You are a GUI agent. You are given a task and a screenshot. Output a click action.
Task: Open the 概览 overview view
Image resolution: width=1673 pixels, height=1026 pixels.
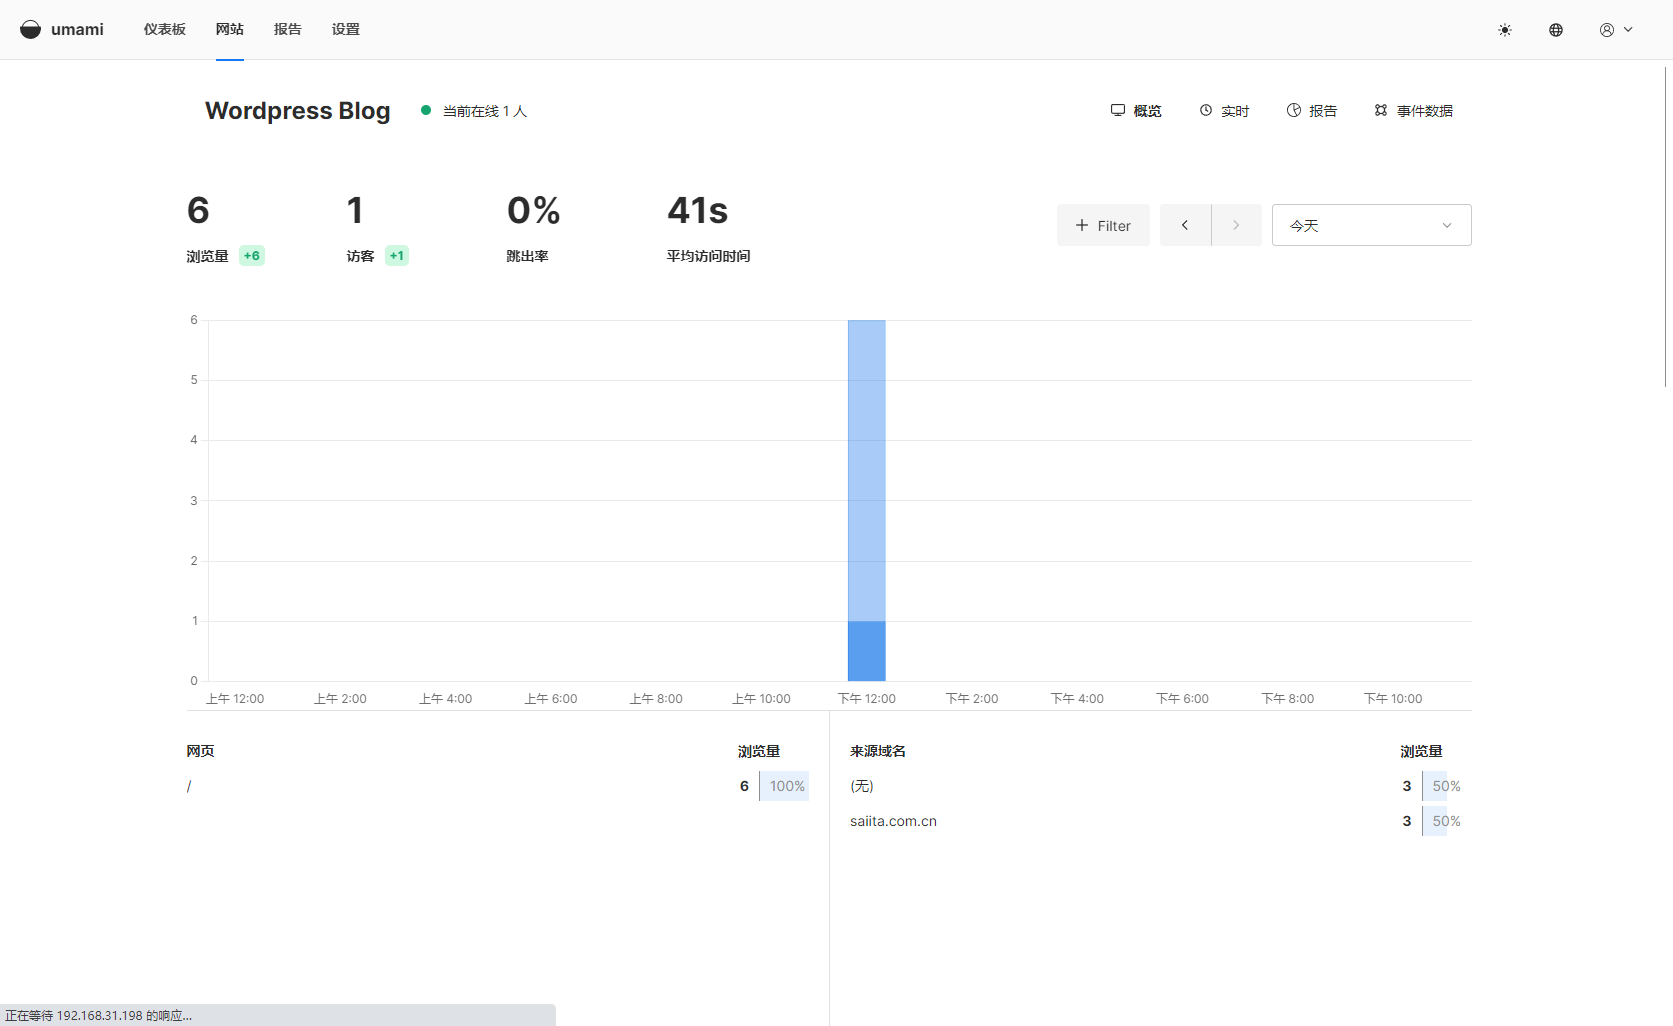1136,111
